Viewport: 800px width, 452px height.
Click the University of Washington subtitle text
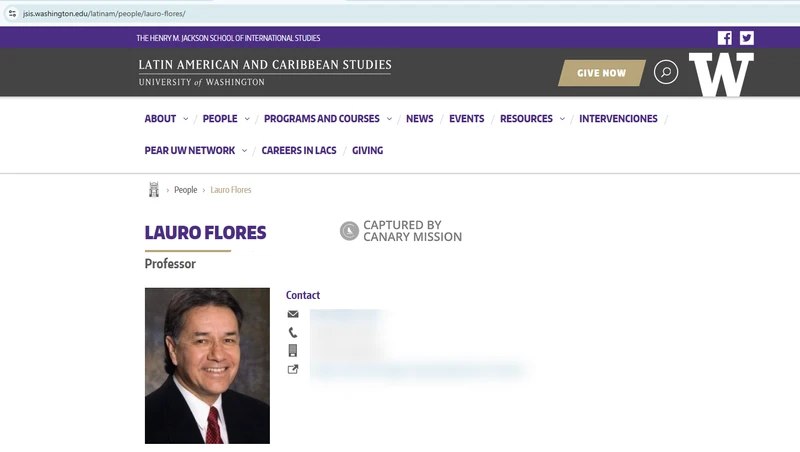202,82
